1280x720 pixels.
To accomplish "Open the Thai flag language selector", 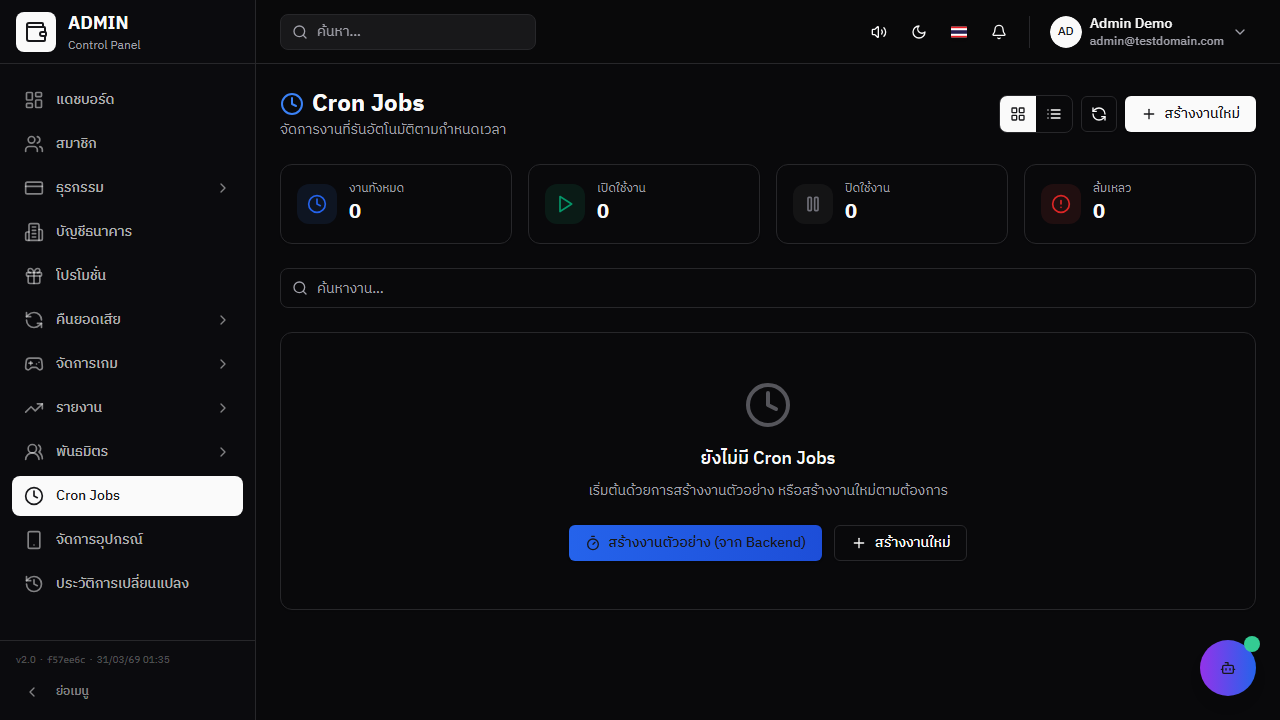I will 958,31.
